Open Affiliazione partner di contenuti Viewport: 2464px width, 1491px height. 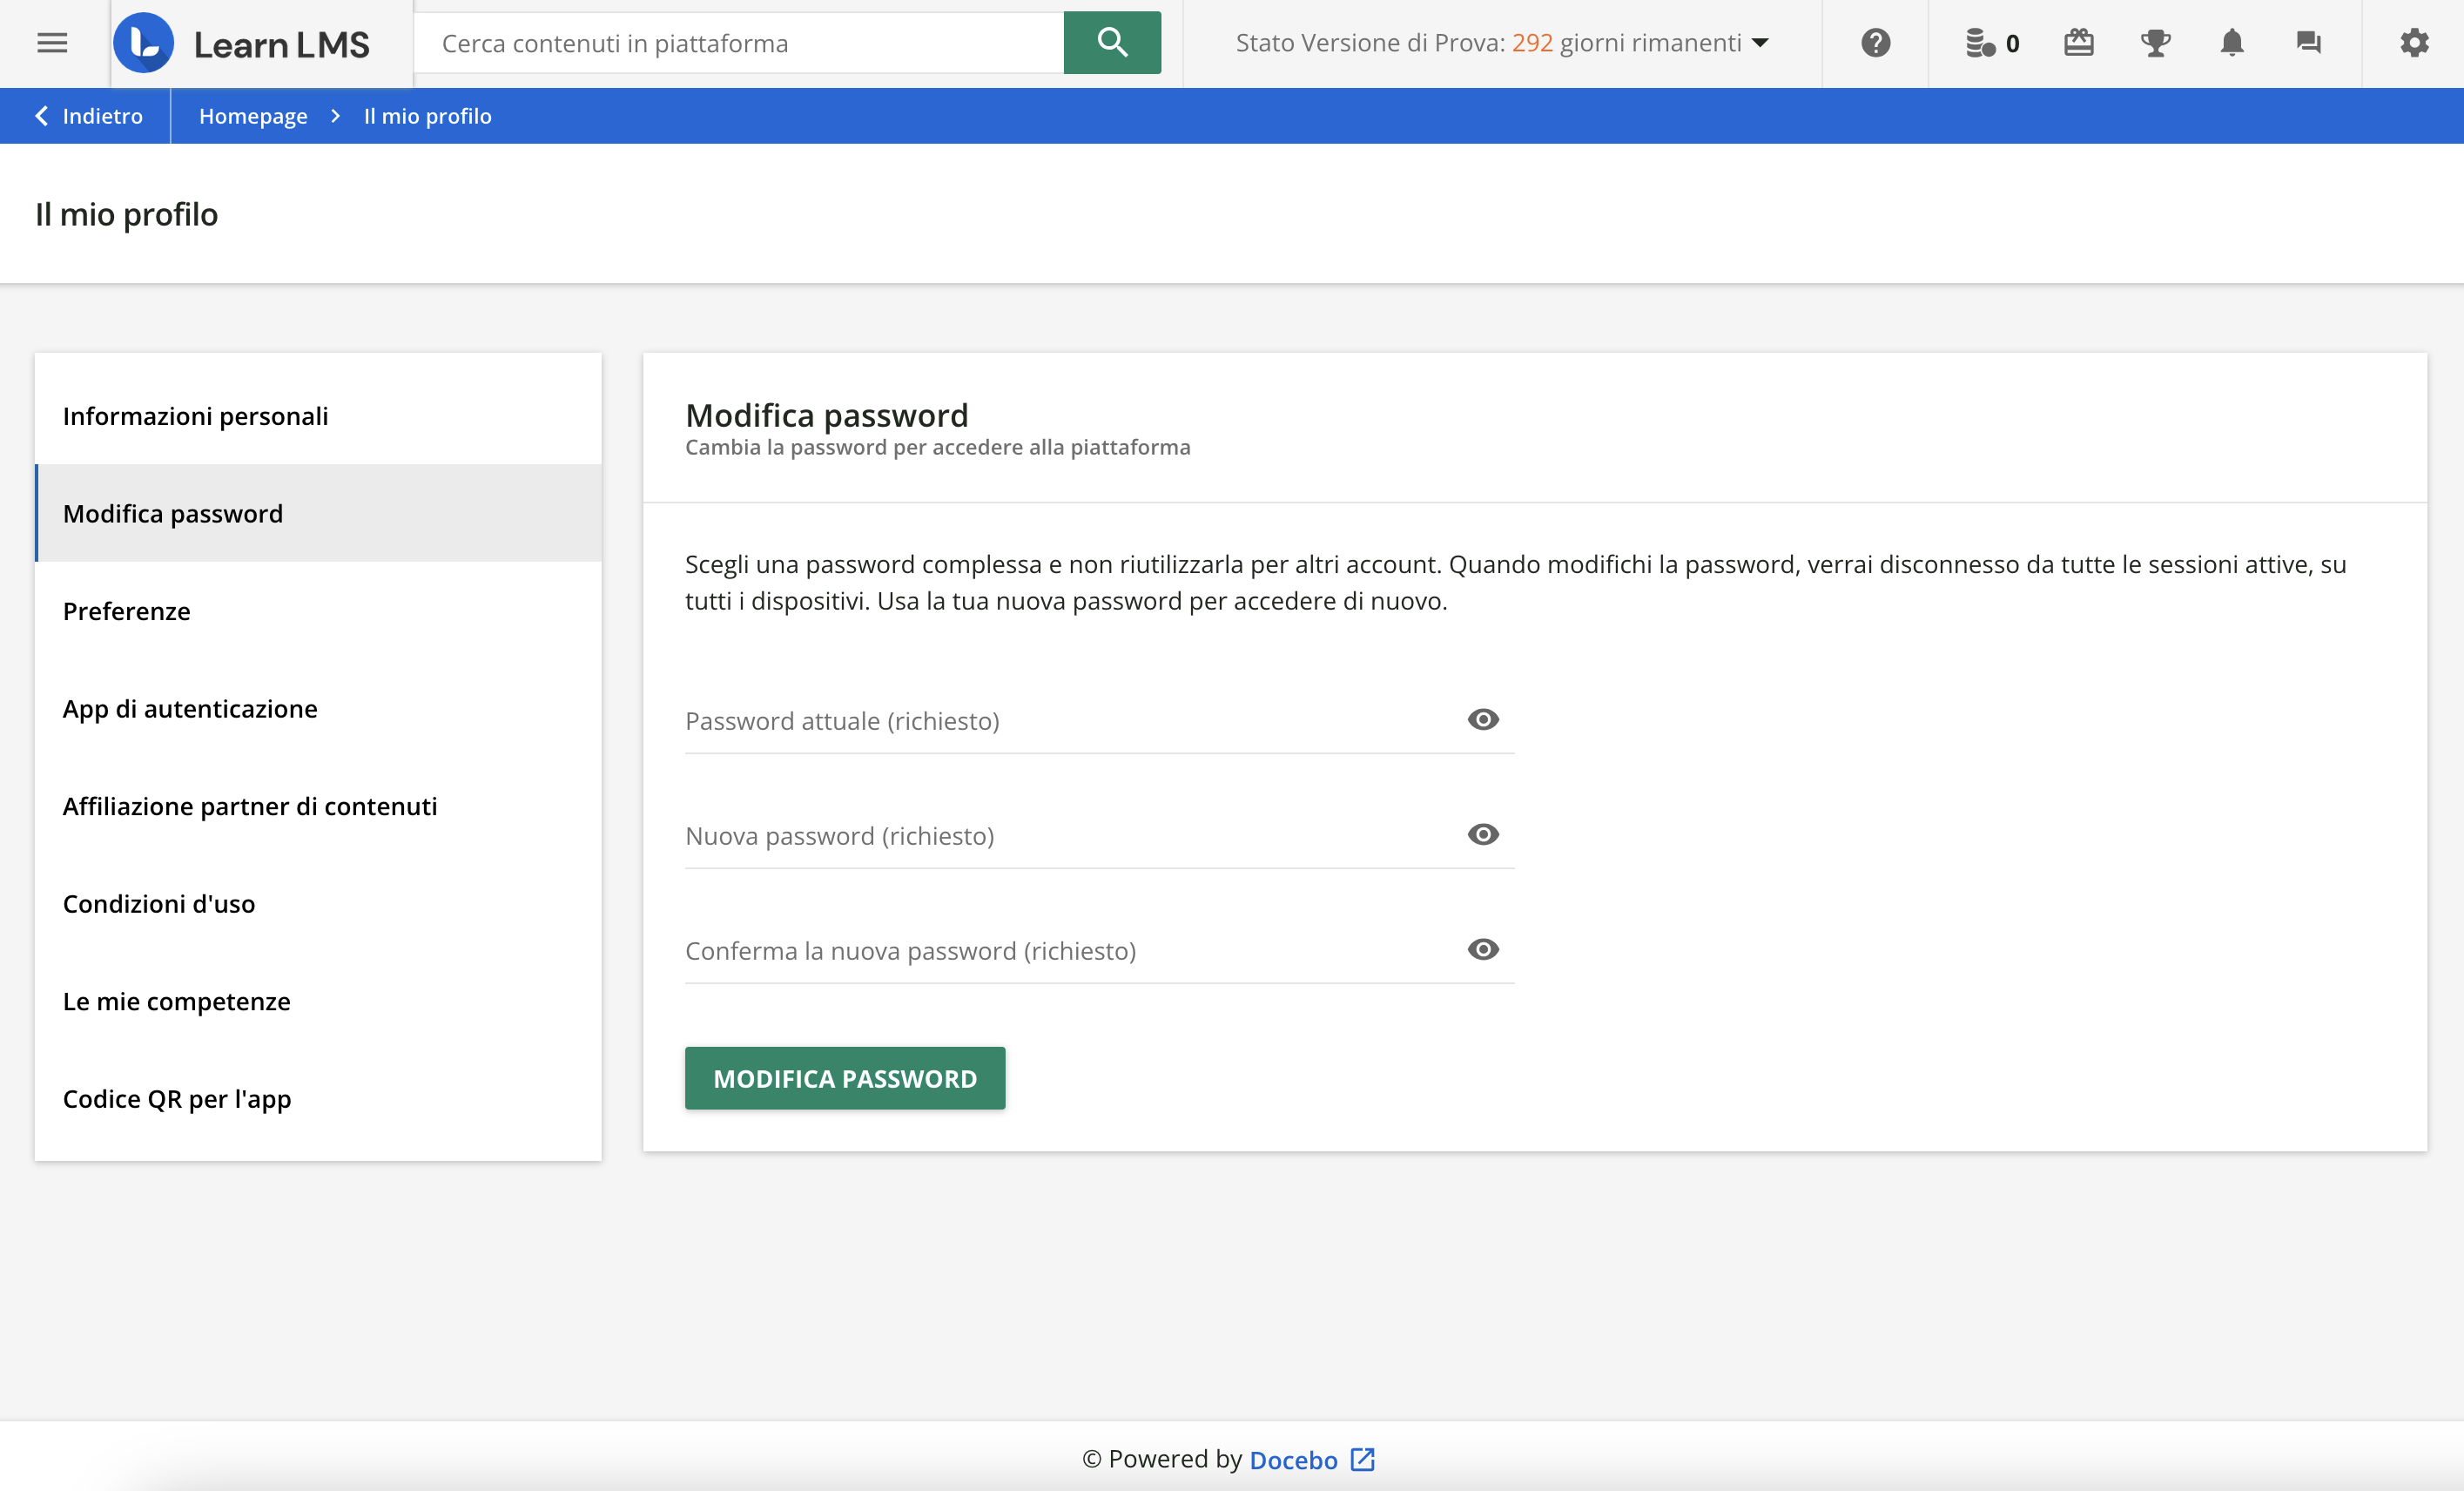click(x=318, y=806)
